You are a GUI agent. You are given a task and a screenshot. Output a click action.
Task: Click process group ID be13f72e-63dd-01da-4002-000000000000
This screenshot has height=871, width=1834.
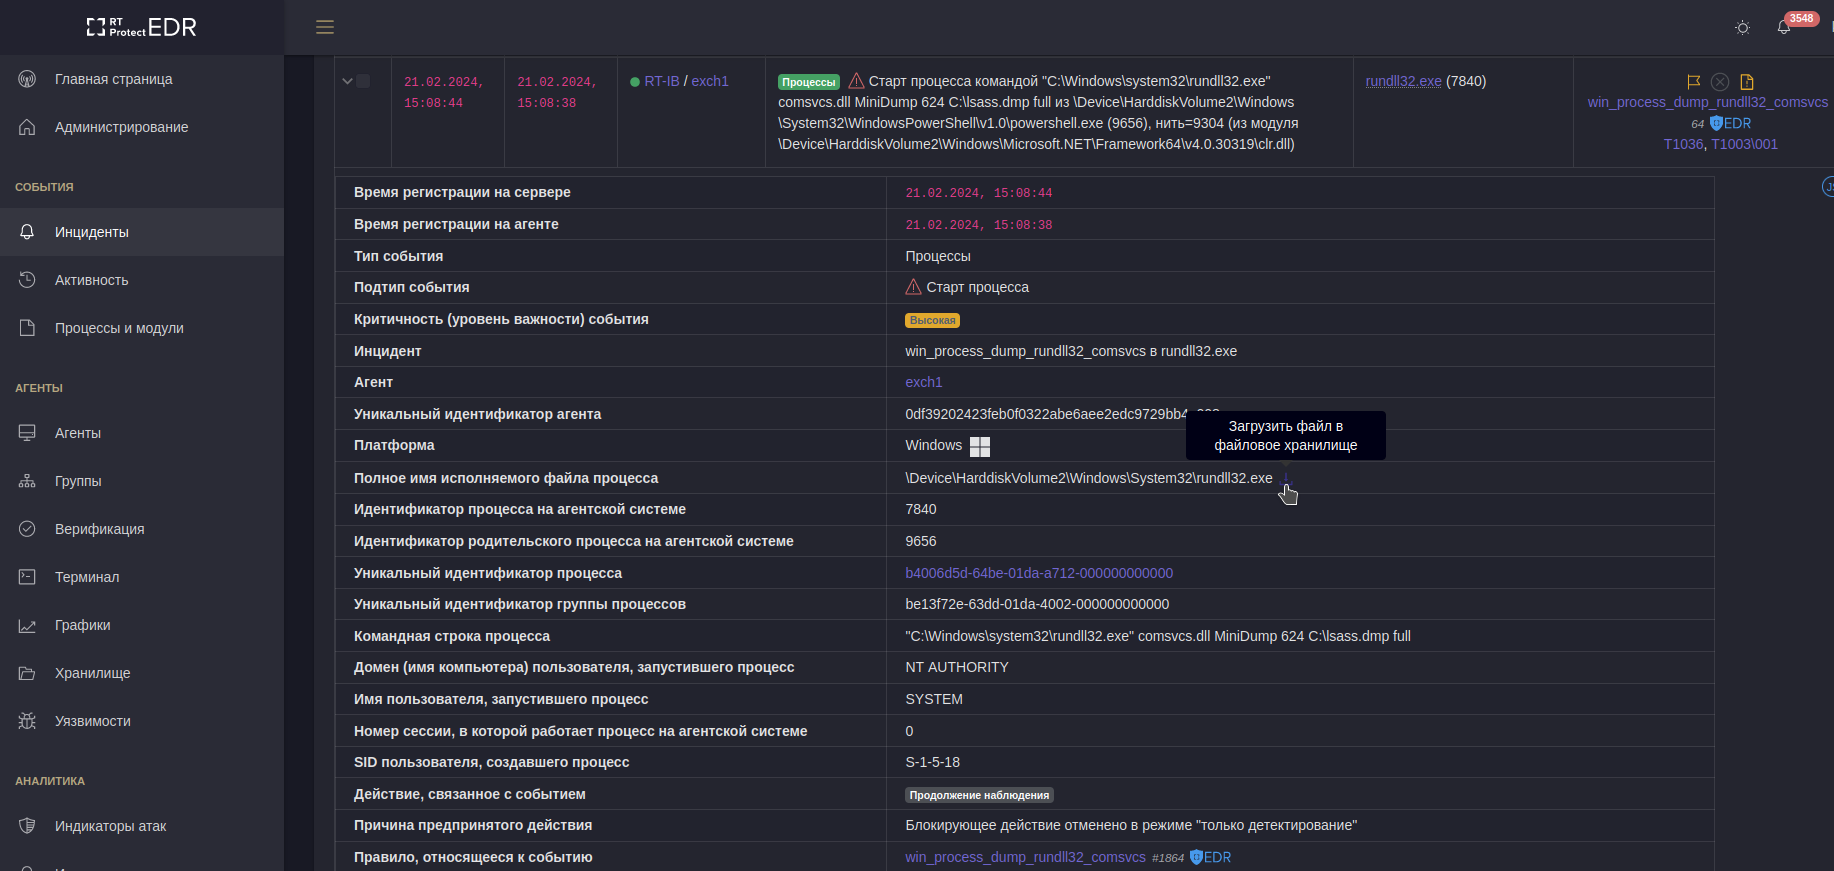(1037, 604)
